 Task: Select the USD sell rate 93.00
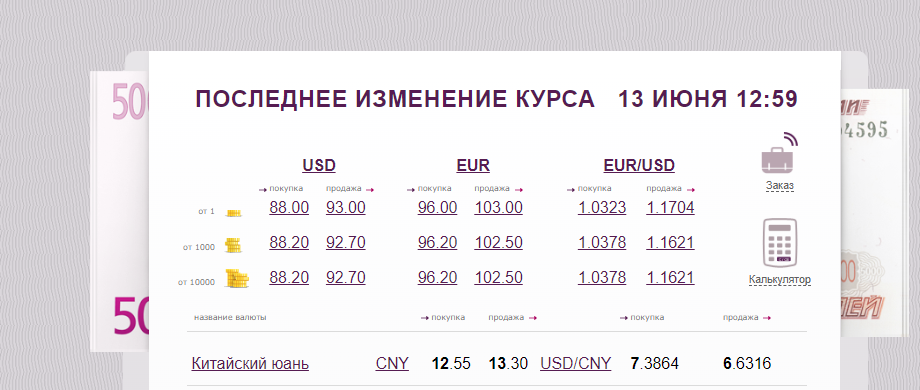346,208
